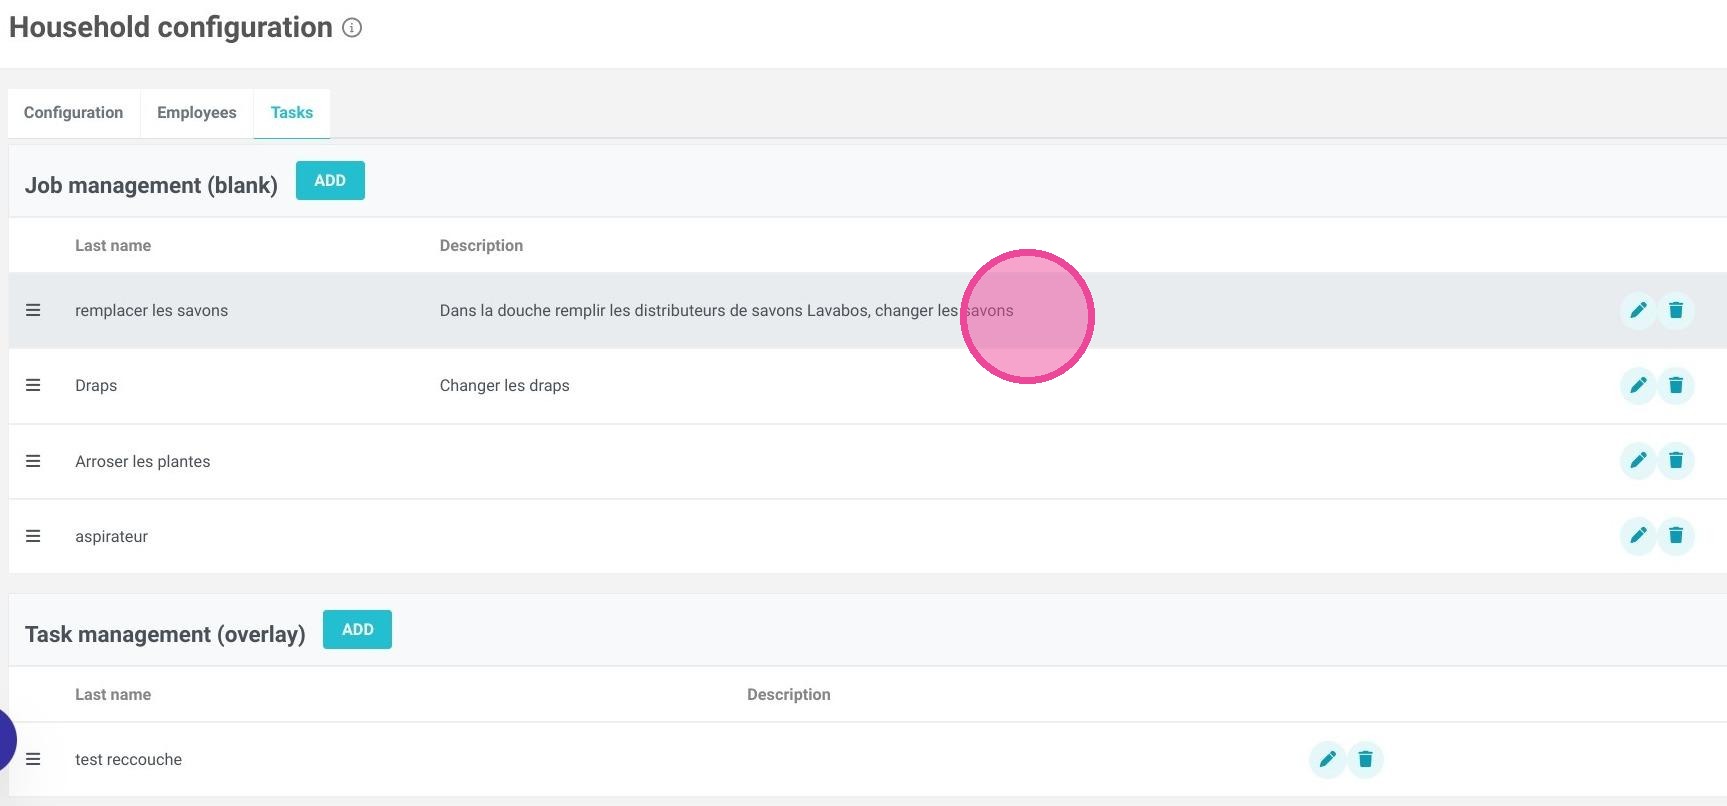Add a new job in Job management
Screen dimensions: 1727x806
pos(330,180)
